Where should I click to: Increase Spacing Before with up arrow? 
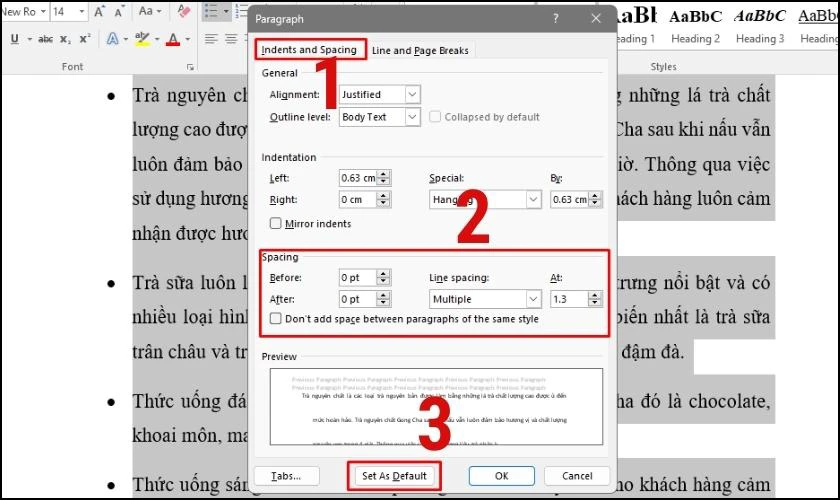pos(383,274)
